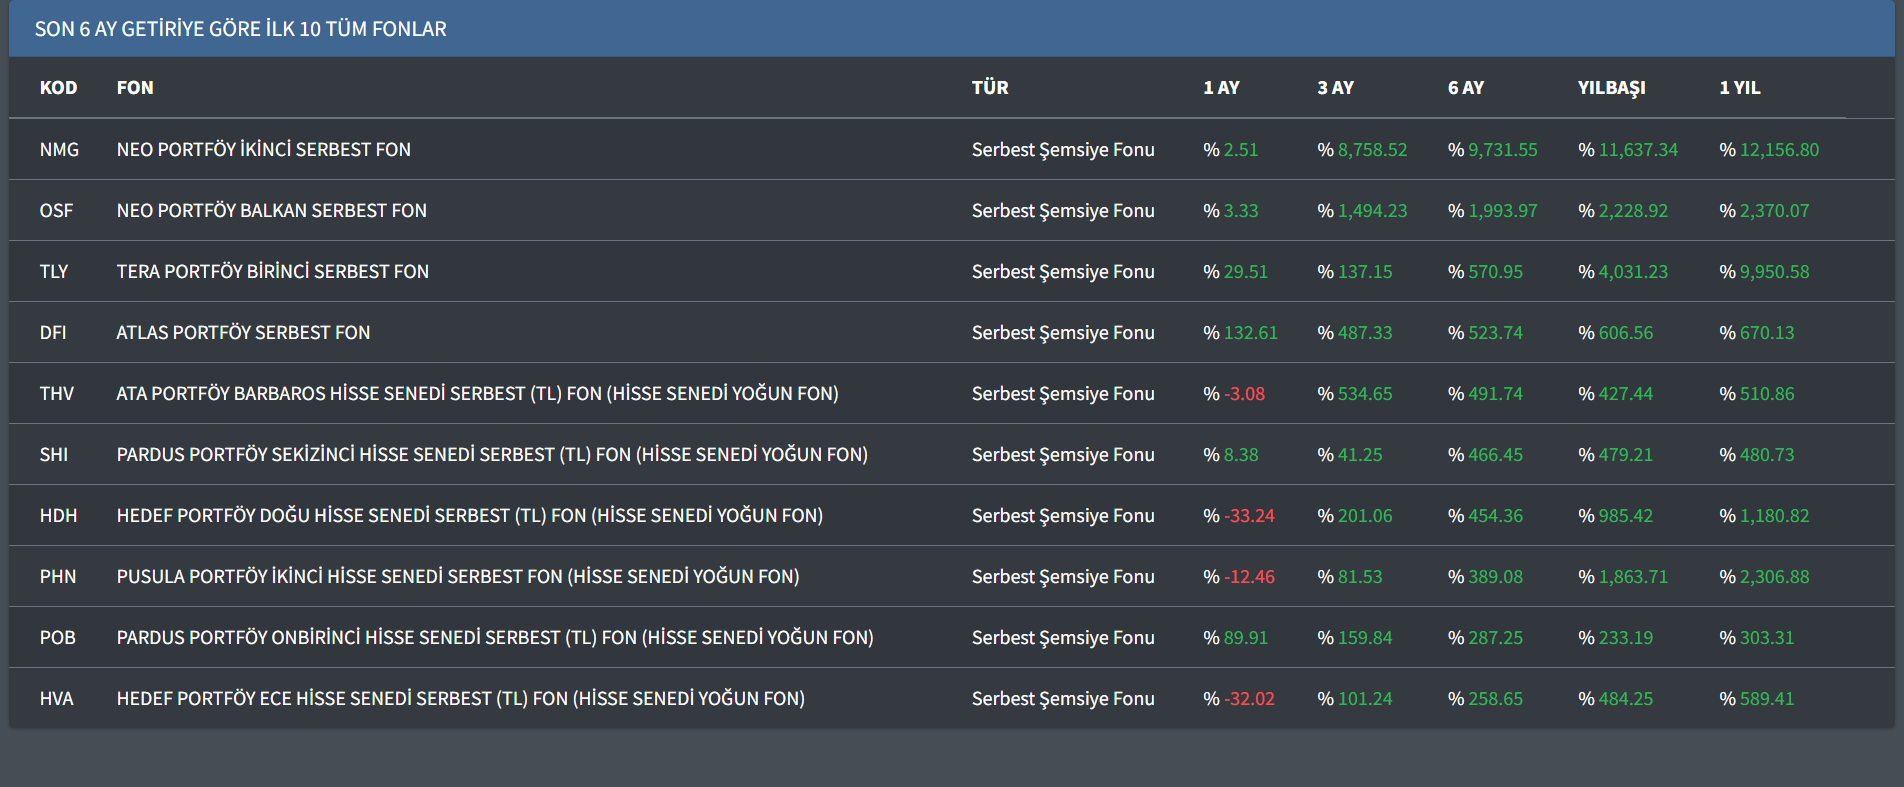Open HEDEF PORTFÖY DOĞU fund
The image size is (1904, 787).
point(469,516)
